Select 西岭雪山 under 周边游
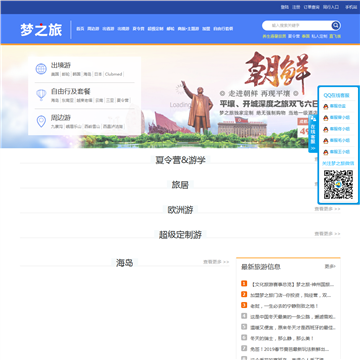 click(92, 127)
